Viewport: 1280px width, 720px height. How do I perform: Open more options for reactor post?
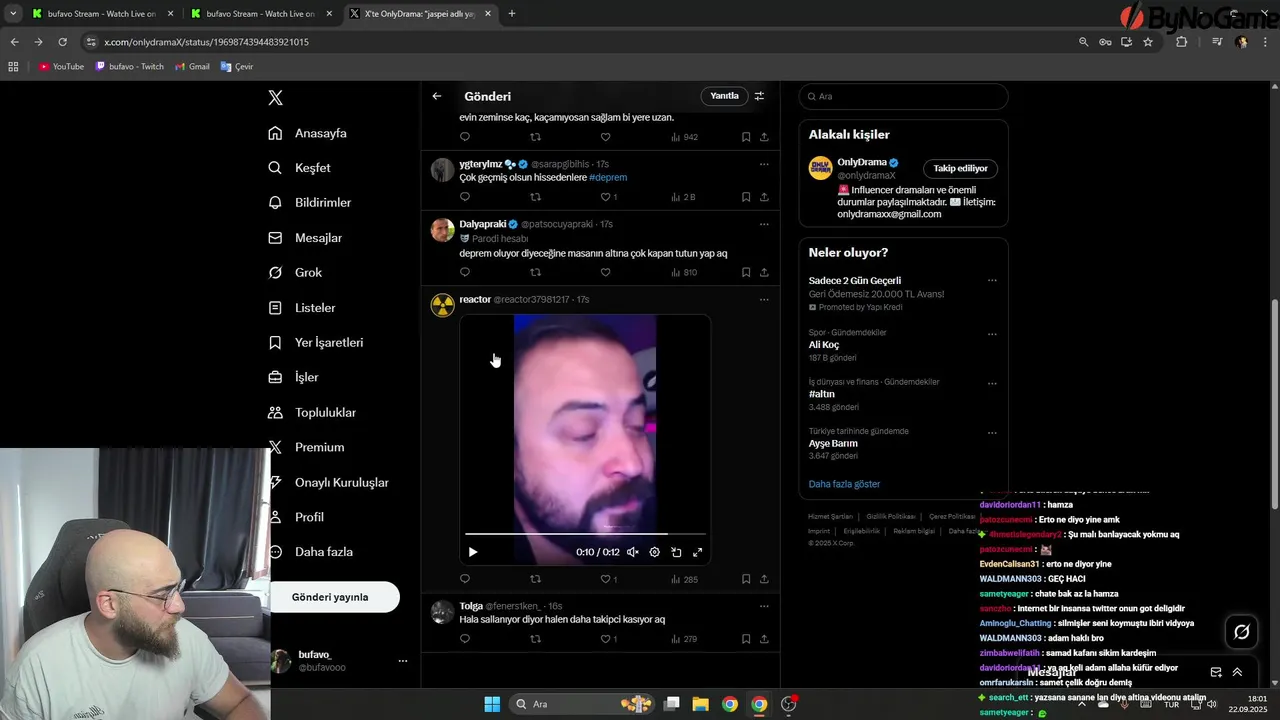pos(764,299)
